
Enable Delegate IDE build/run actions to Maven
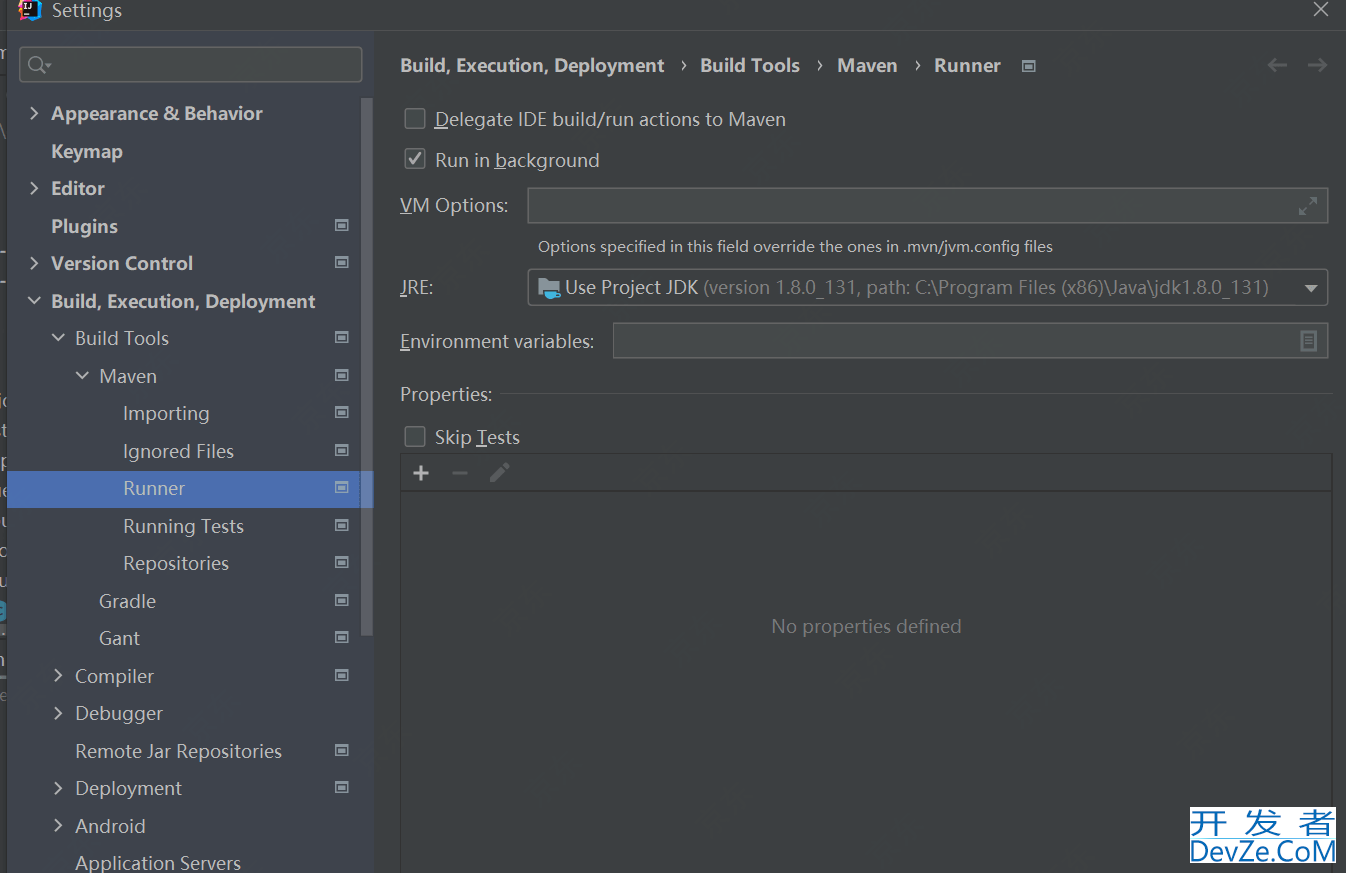(415, 119)
